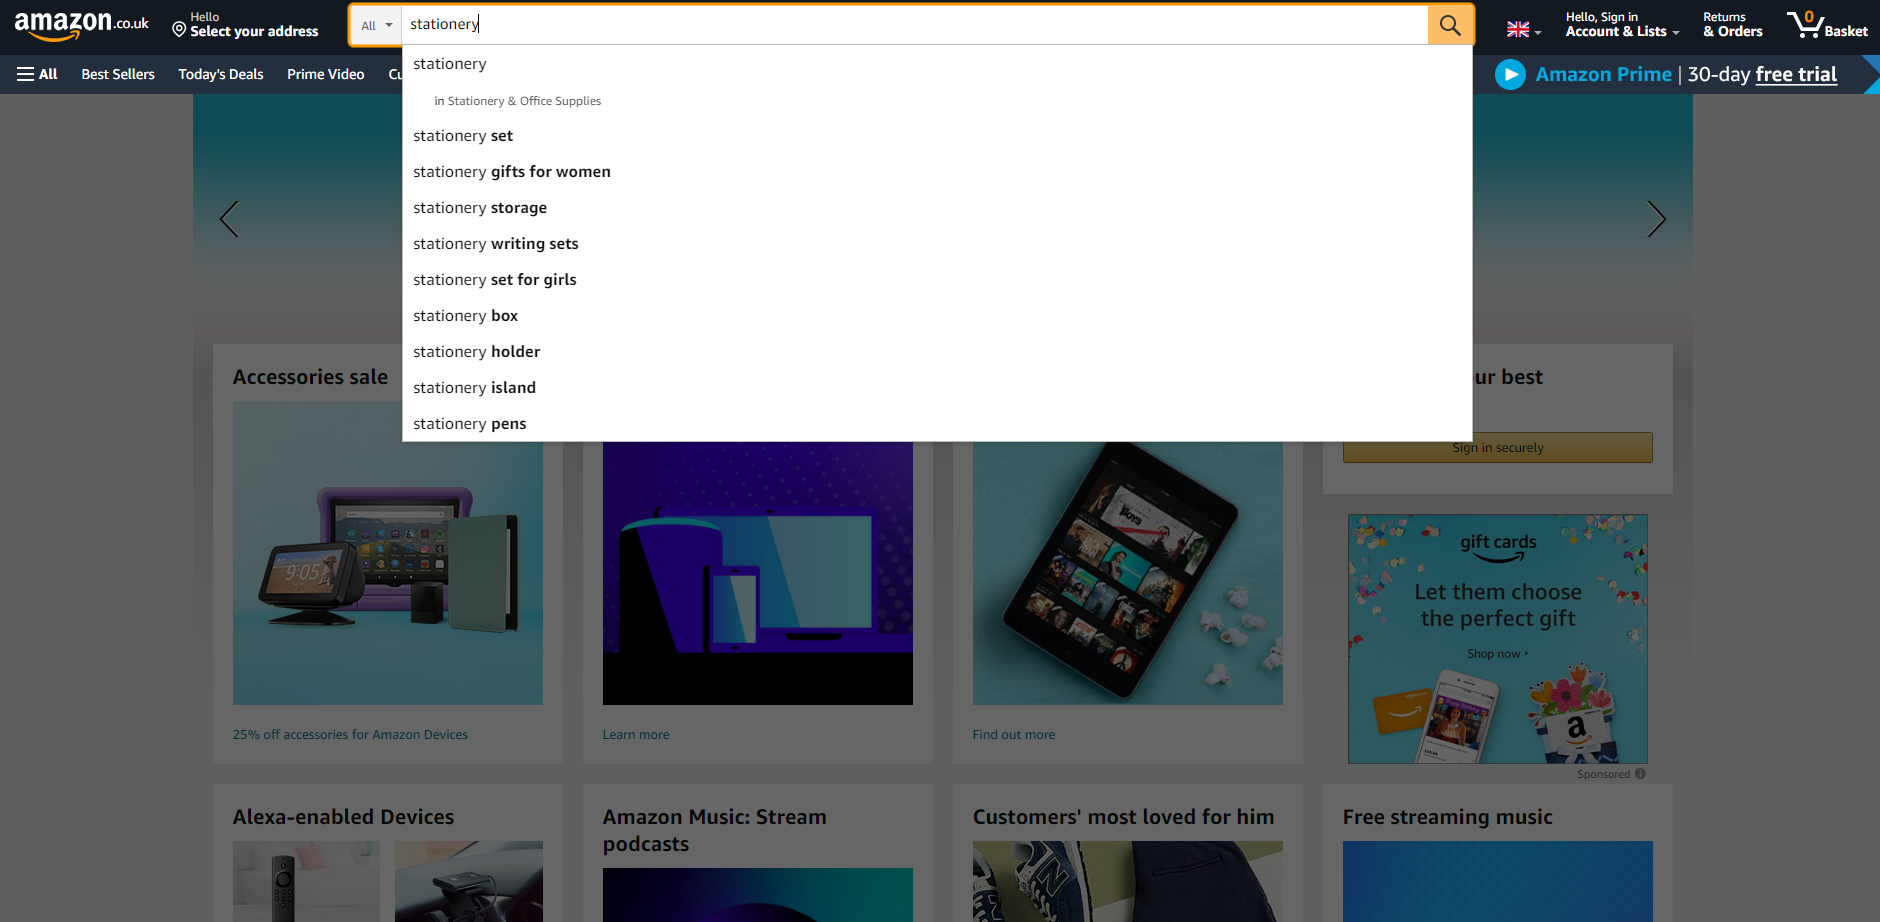Open the Account & Lists dropdown
1880x922 pixels.
[x=1622, y=25]
